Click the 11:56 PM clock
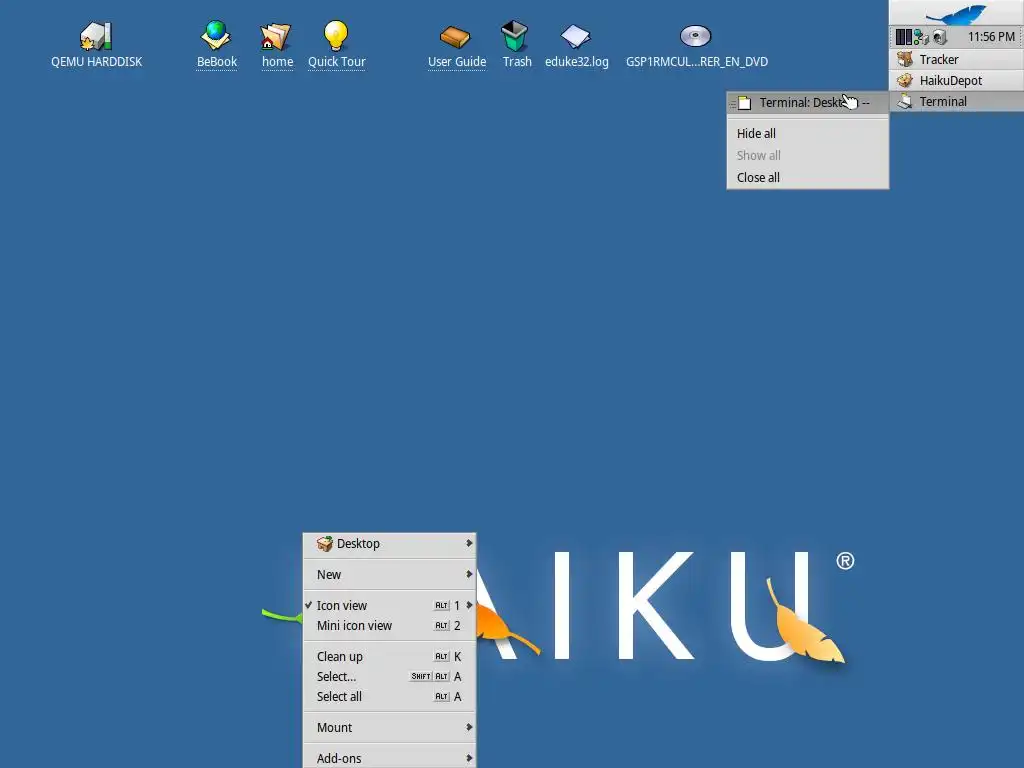The height and width of the screenshot is (768, 1024). point(991,37)
